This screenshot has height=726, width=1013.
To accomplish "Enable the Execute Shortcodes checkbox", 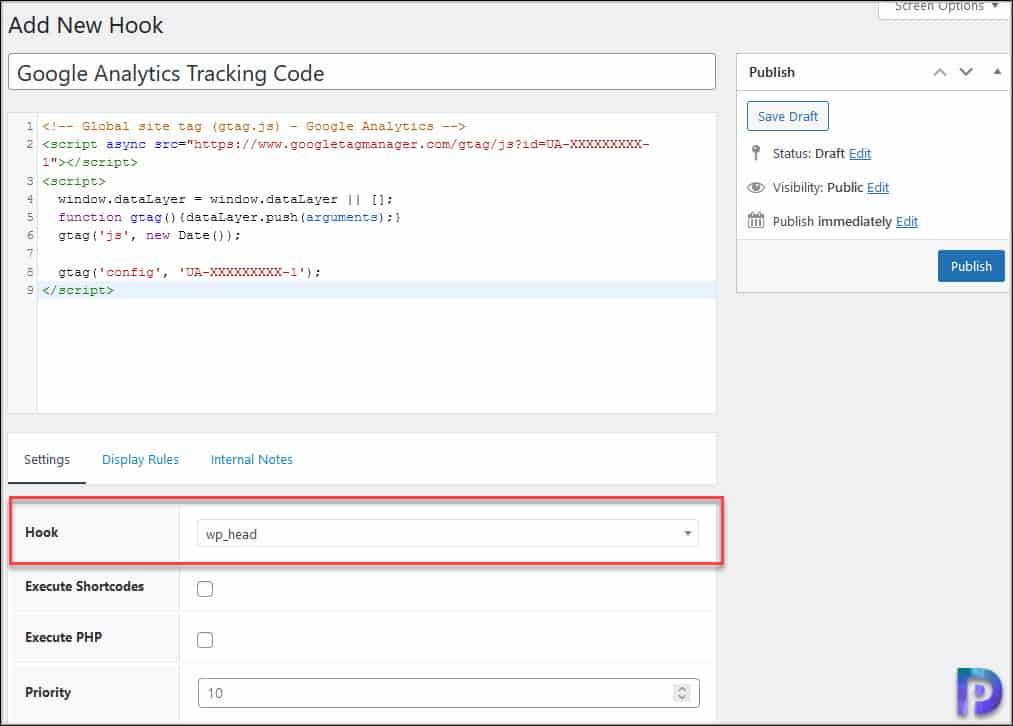I will [x=205, y=588].
